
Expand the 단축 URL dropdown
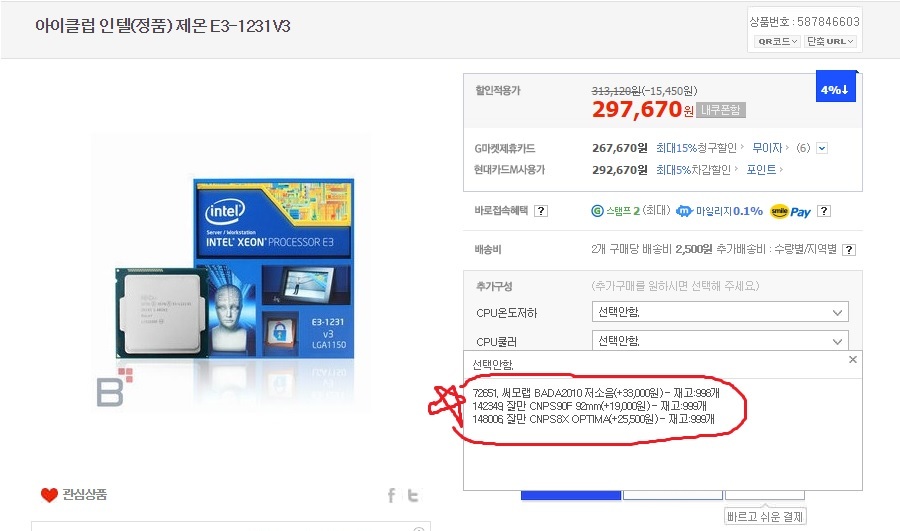pos(831,41)
